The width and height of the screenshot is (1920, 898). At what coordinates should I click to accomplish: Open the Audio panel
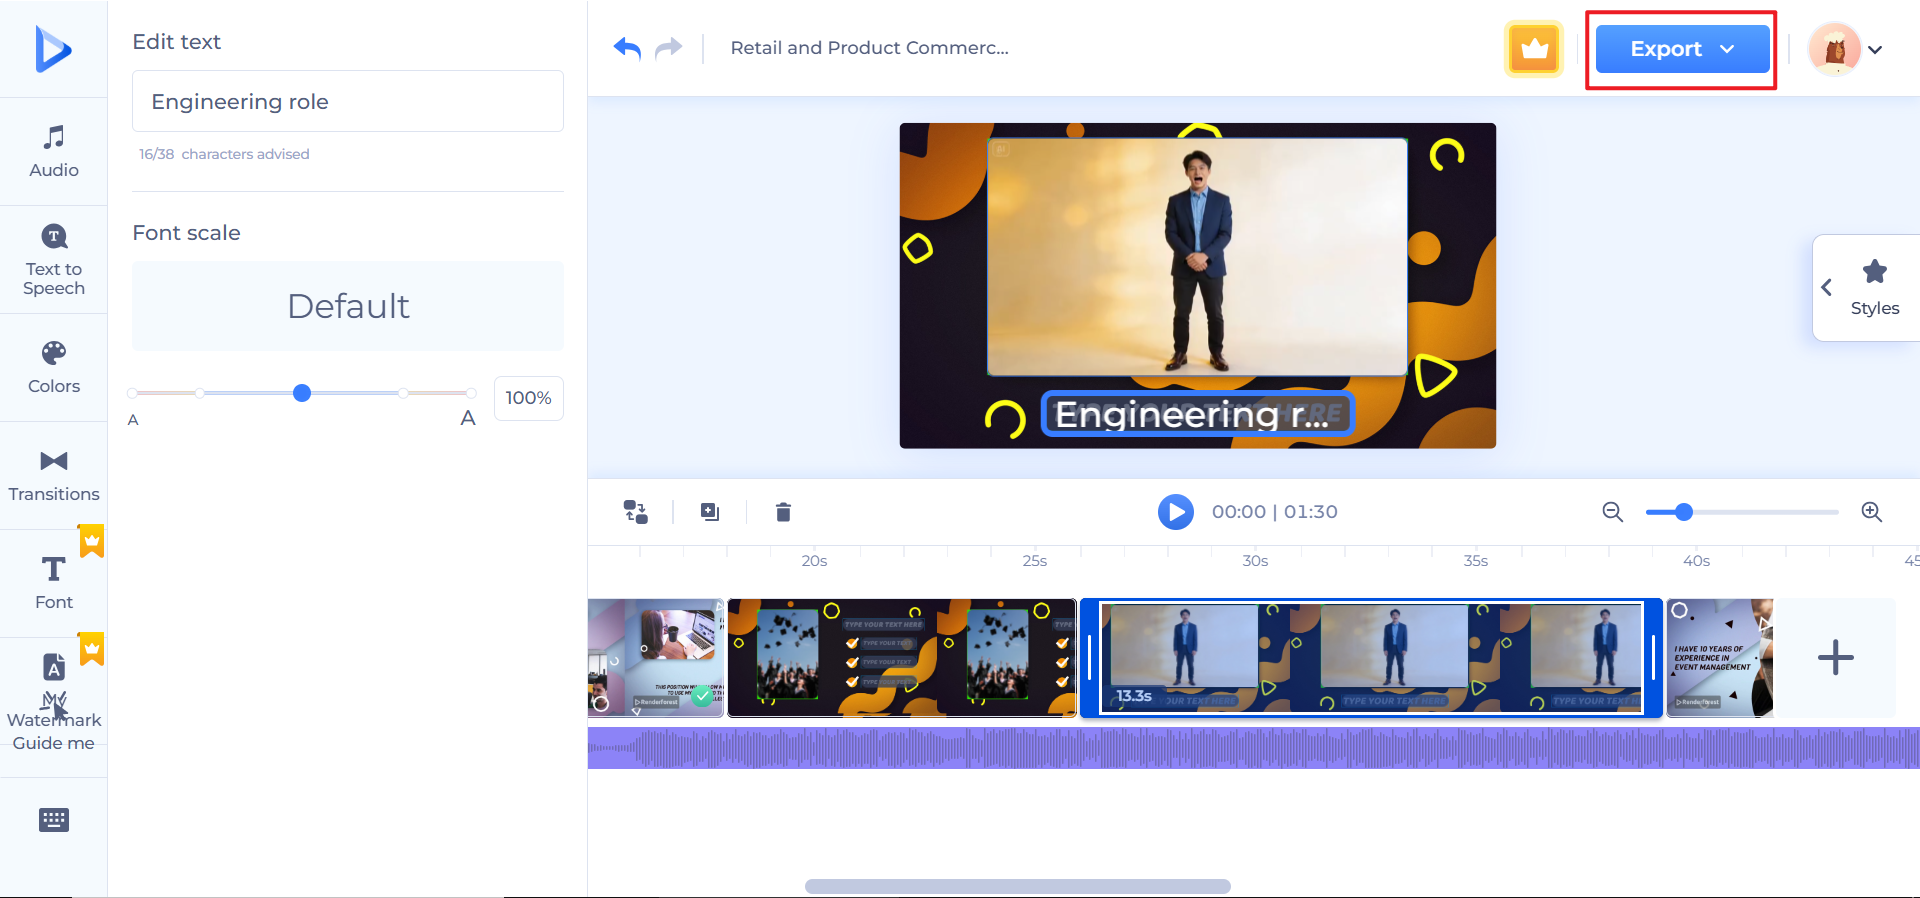coord(54,152)
